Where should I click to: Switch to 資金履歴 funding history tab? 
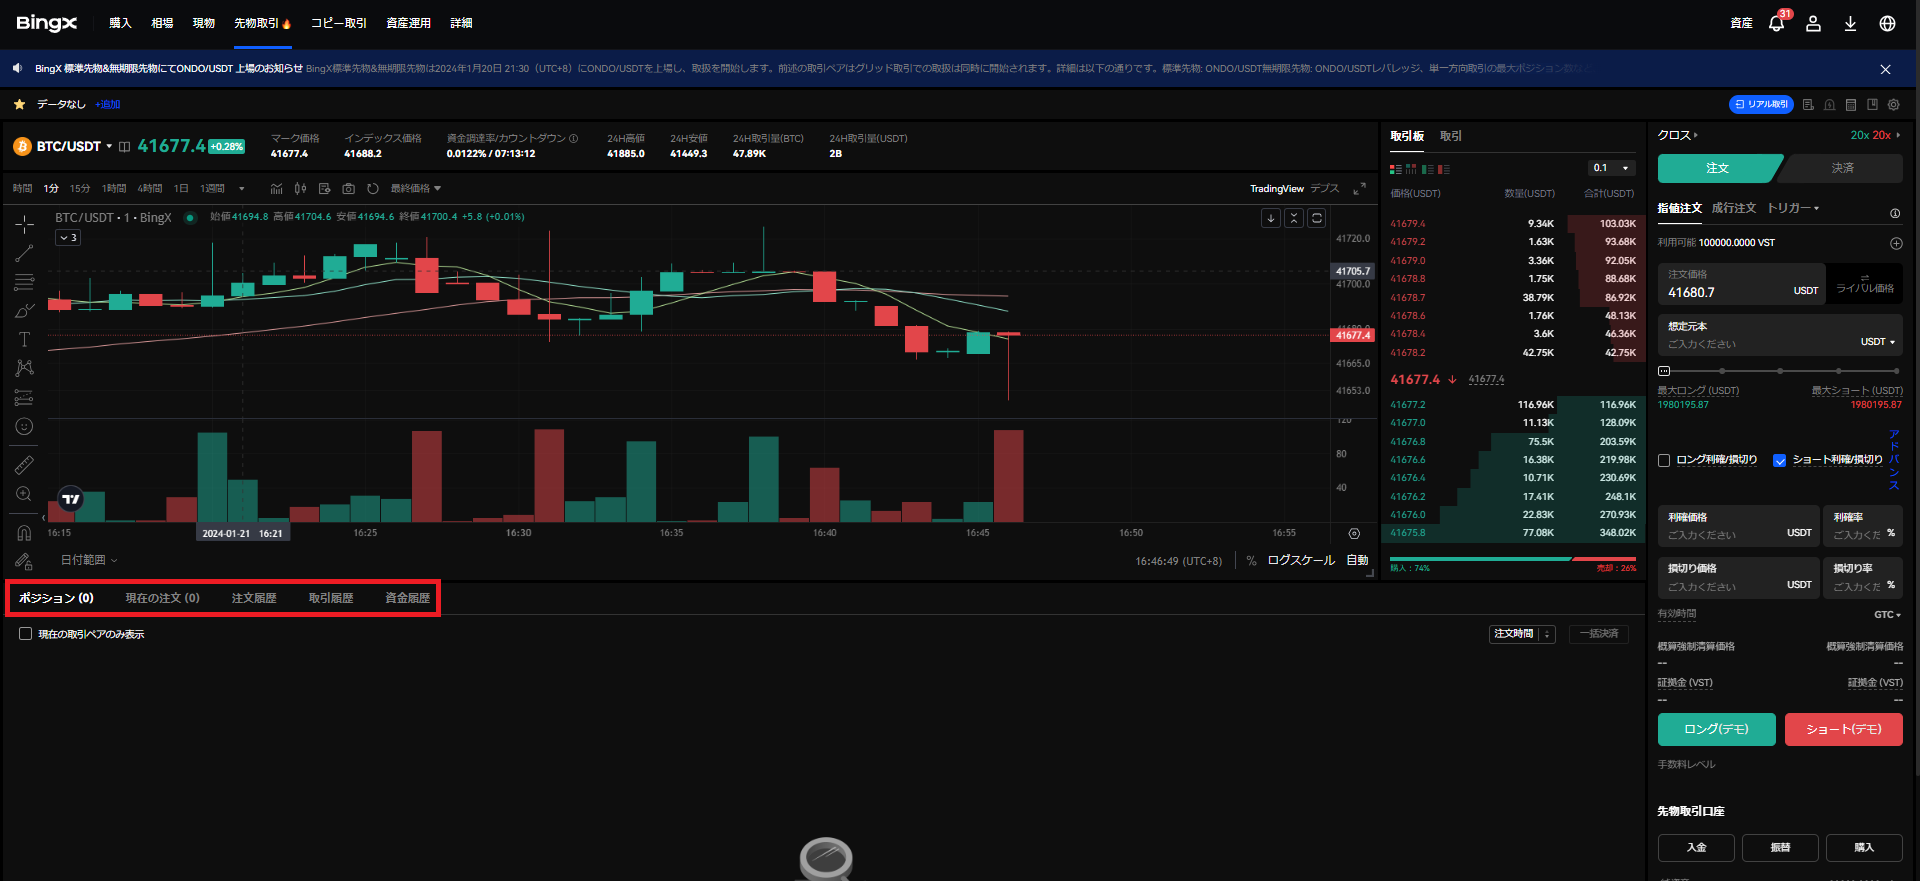(408, 598)
